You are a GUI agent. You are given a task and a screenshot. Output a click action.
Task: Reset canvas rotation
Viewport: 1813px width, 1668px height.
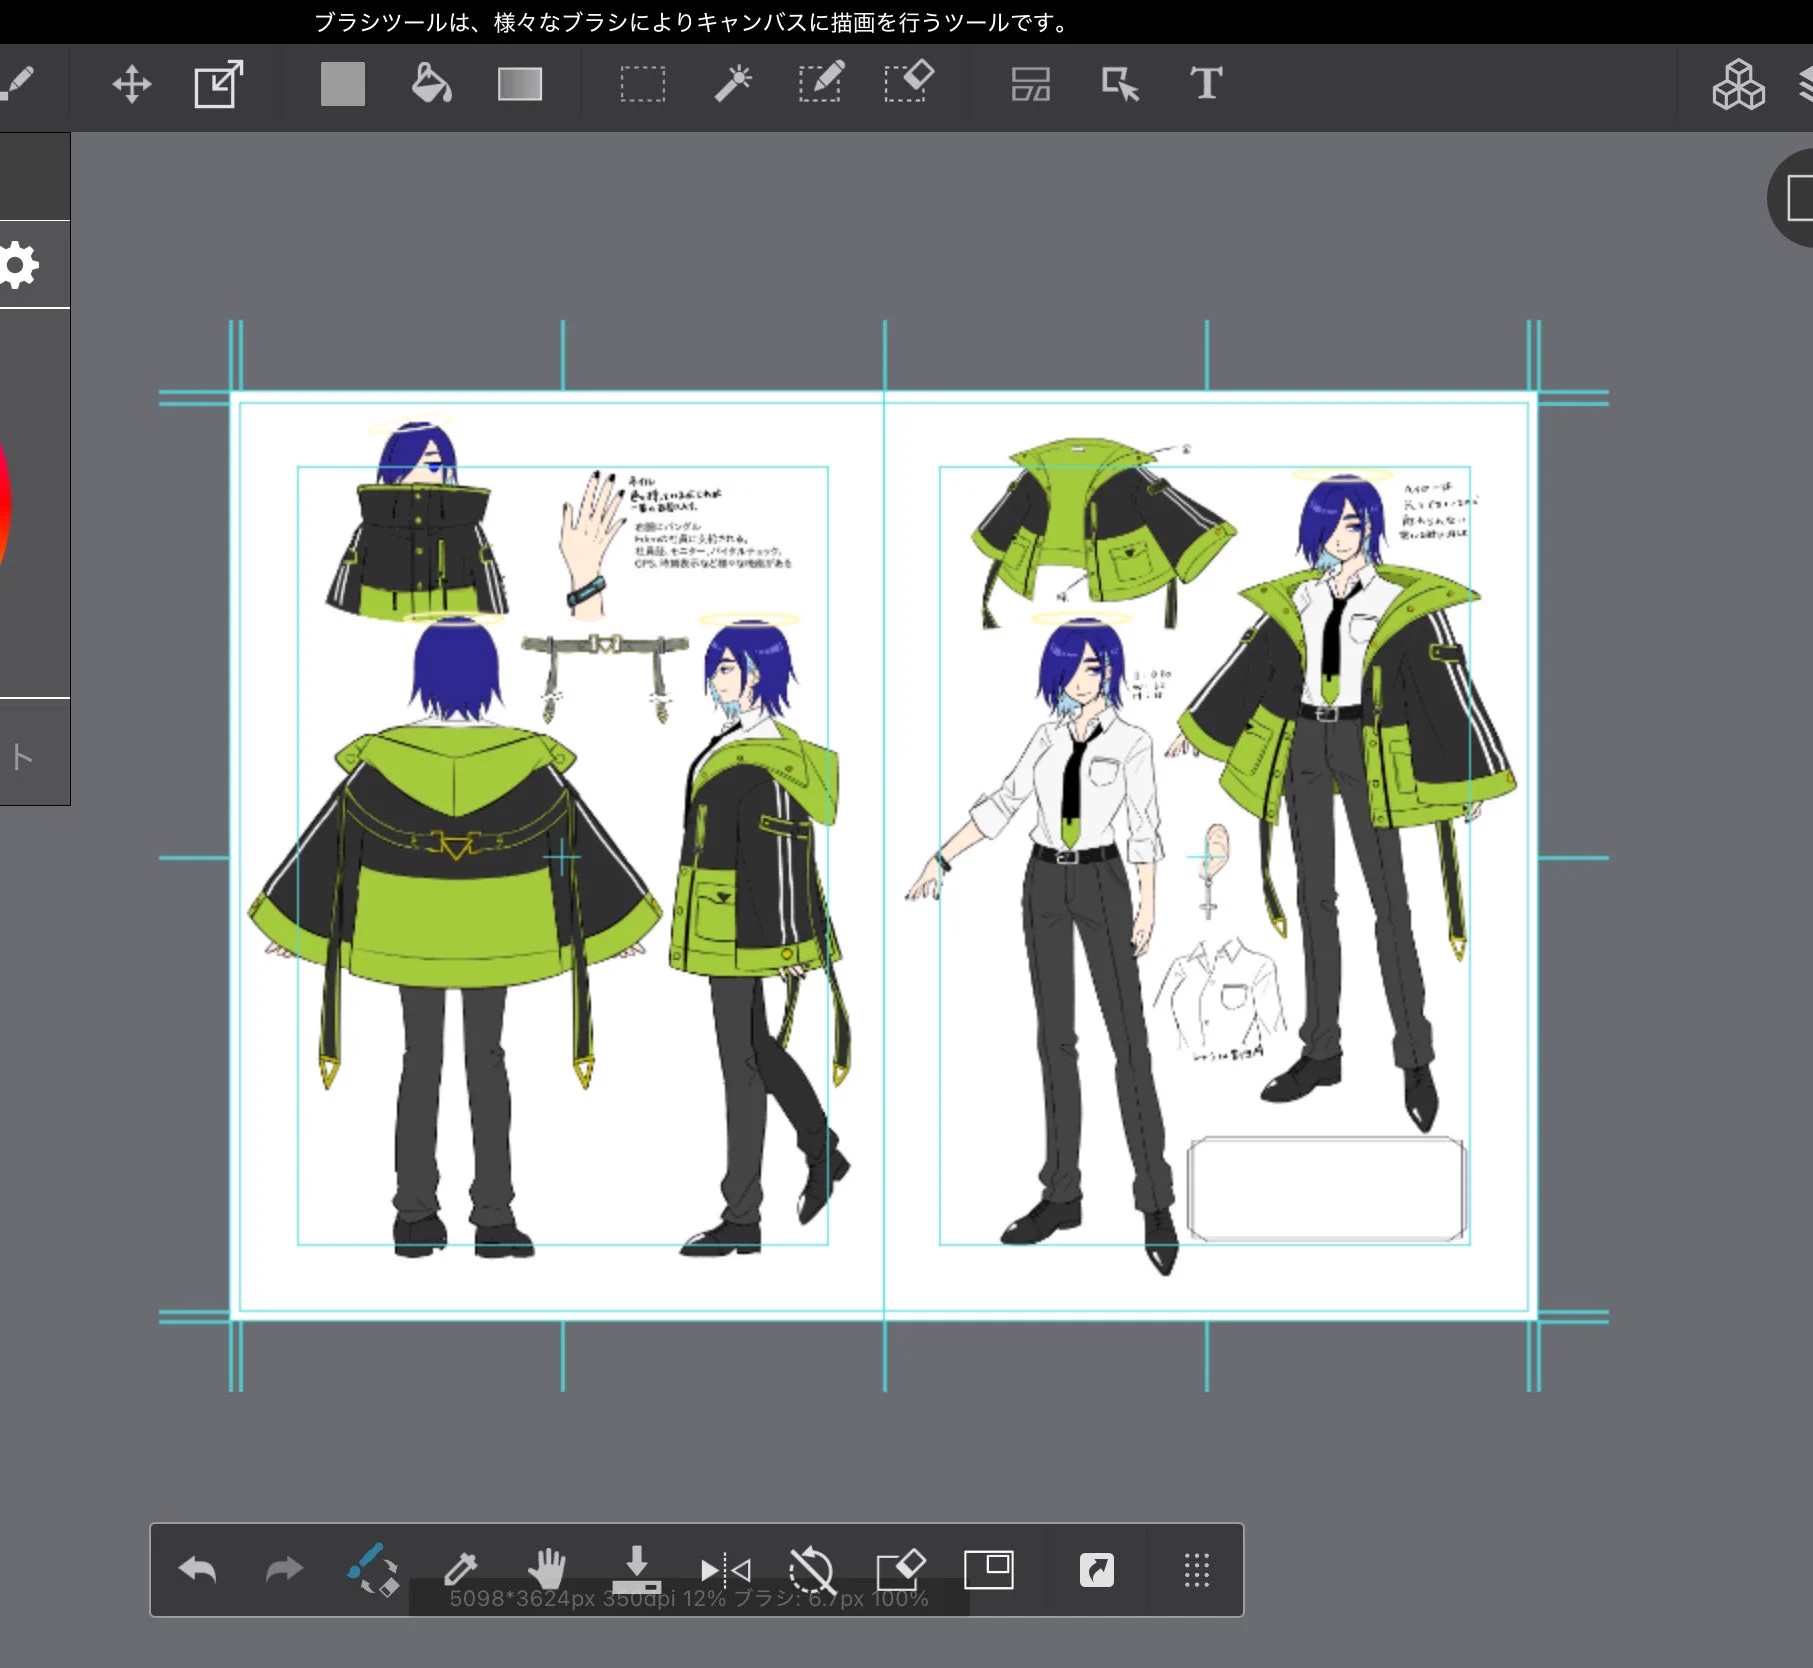[x=812, y=1570]
